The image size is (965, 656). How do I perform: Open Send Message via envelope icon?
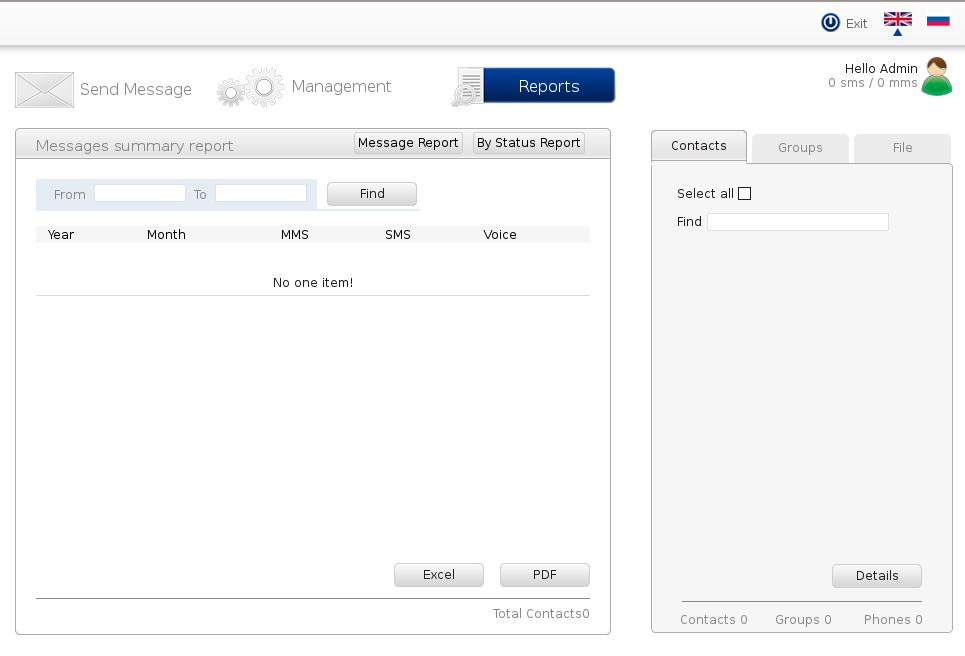tap(44, 90)
